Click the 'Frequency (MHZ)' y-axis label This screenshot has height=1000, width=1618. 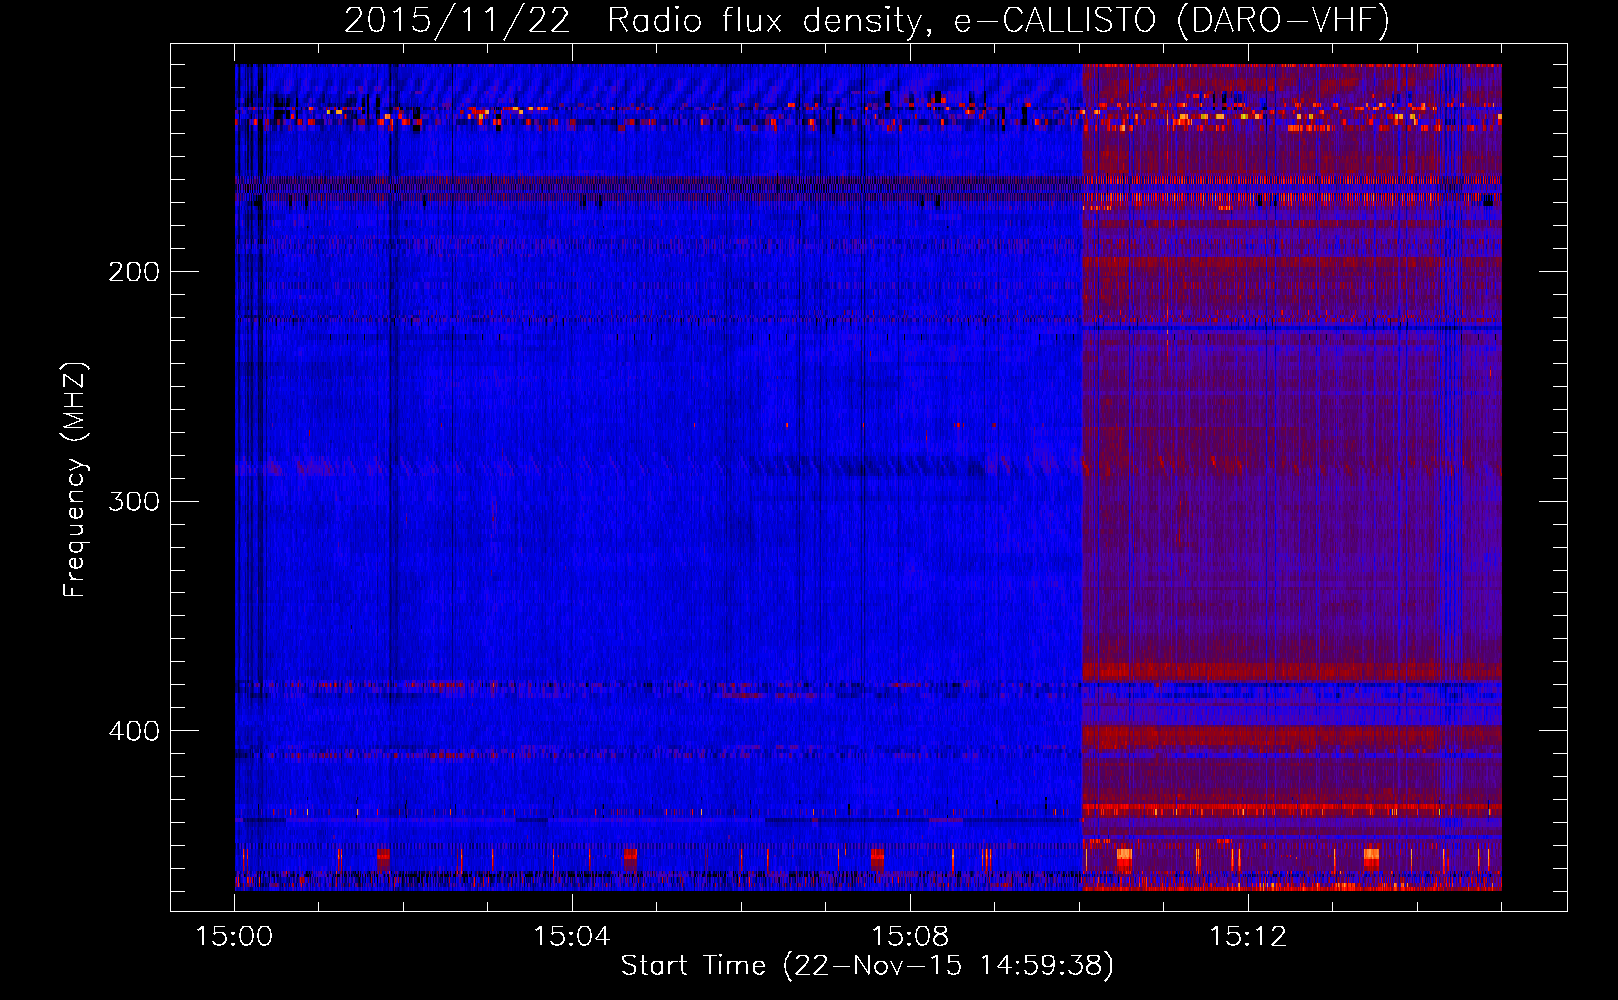[x=75, y=480]
